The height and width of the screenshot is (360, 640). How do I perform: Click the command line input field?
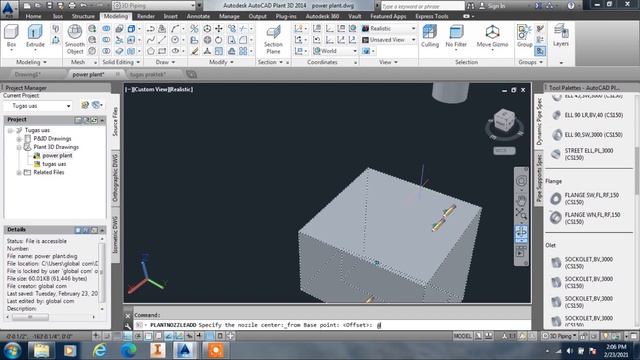pyautogui.click(x=333, y=325)
